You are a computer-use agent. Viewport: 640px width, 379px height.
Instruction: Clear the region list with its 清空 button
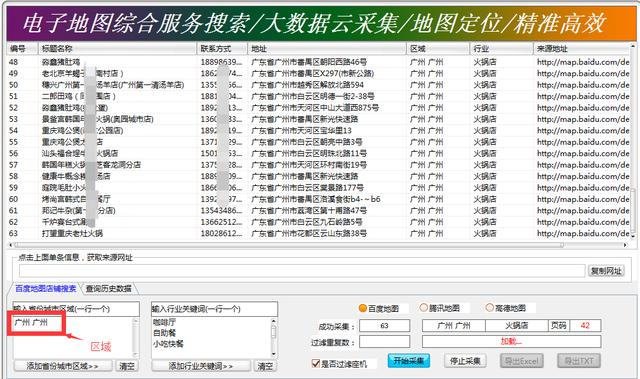pos(127,366)
